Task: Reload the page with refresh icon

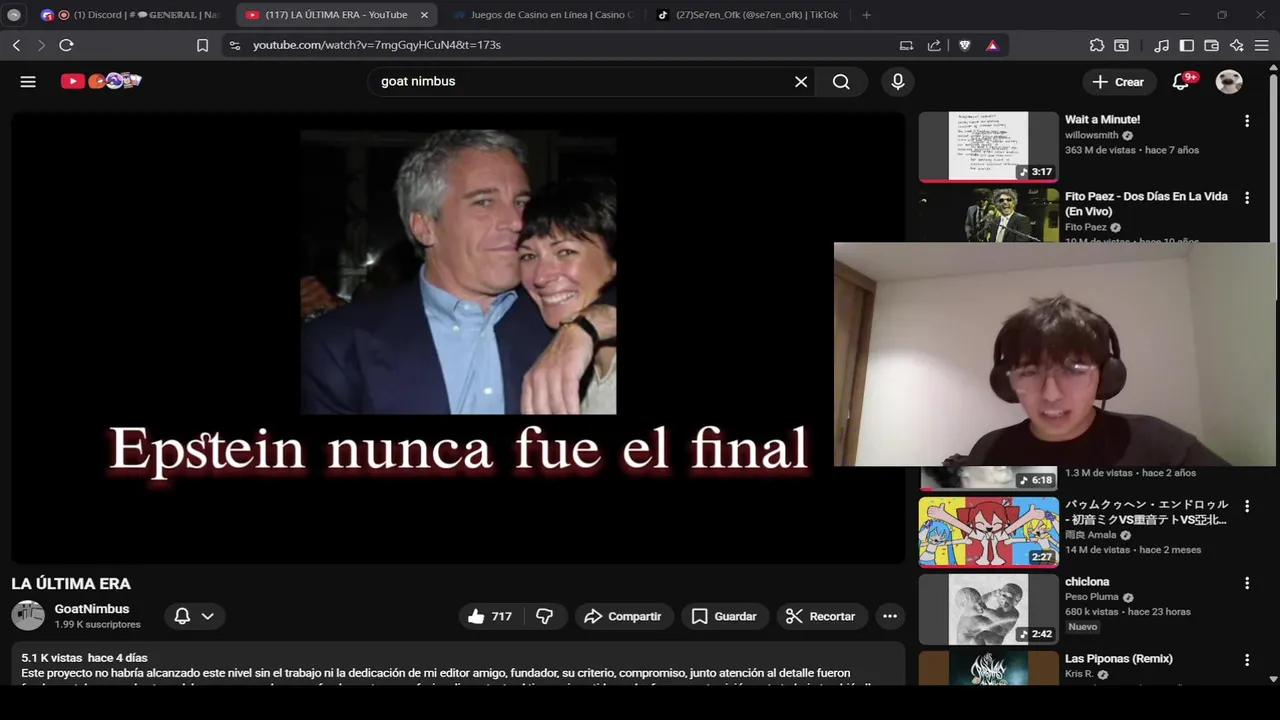Action: coord(66,45)
